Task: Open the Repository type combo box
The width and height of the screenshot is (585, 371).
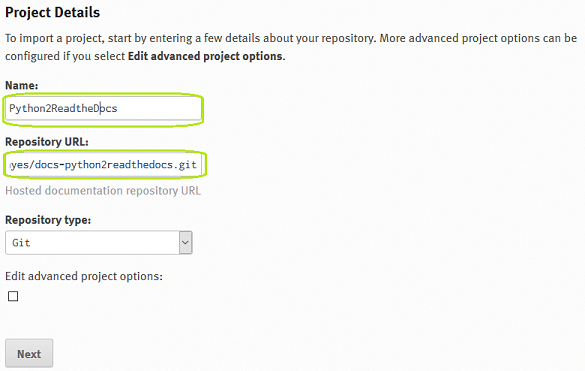Action: coord(98,243)
